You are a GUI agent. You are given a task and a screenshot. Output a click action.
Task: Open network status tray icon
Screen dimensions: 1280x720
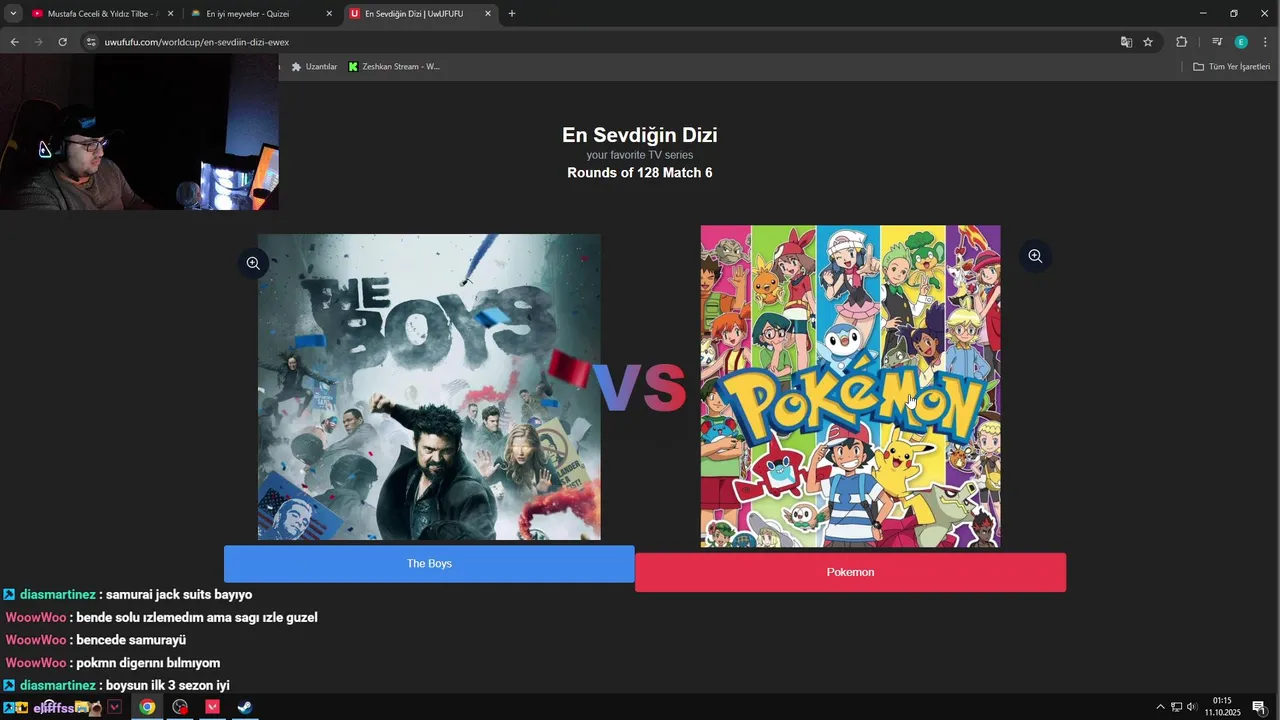coord(1176,707)
